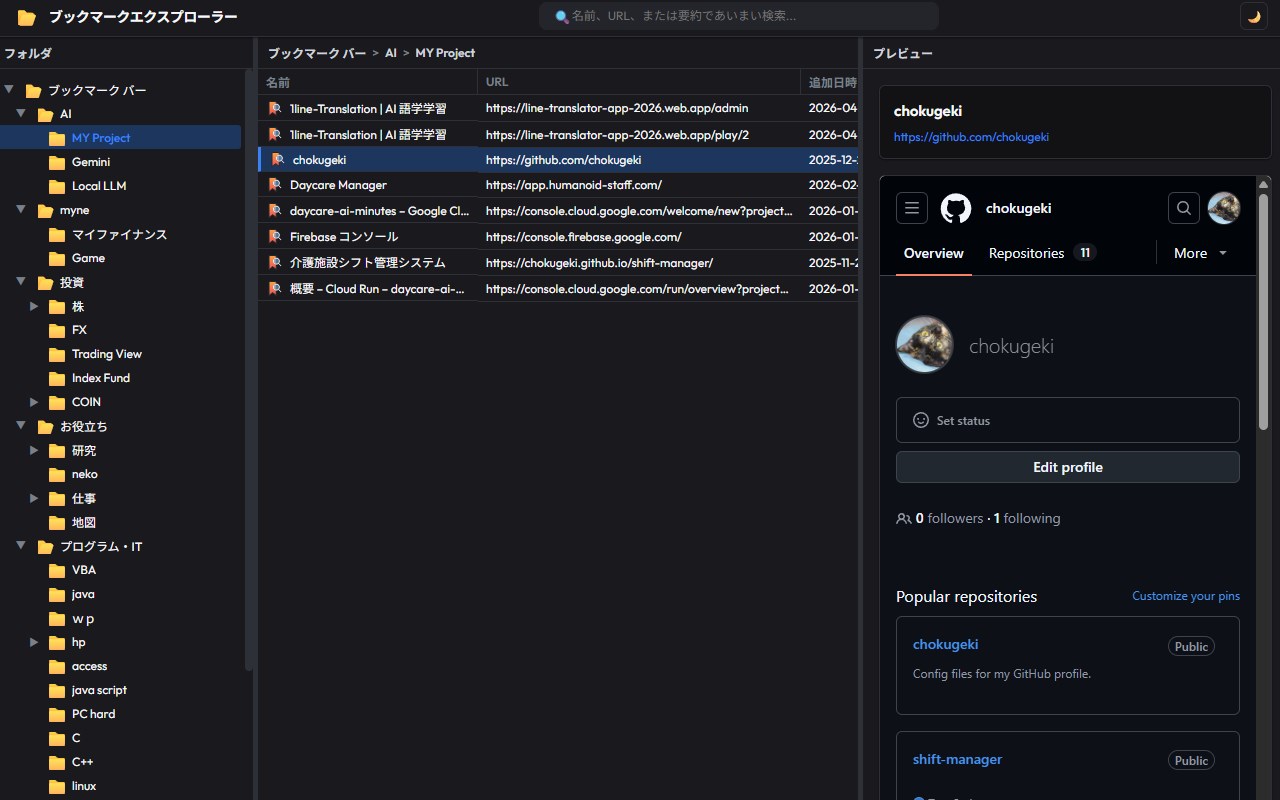Expand the 研究 folder

(33, 450)
